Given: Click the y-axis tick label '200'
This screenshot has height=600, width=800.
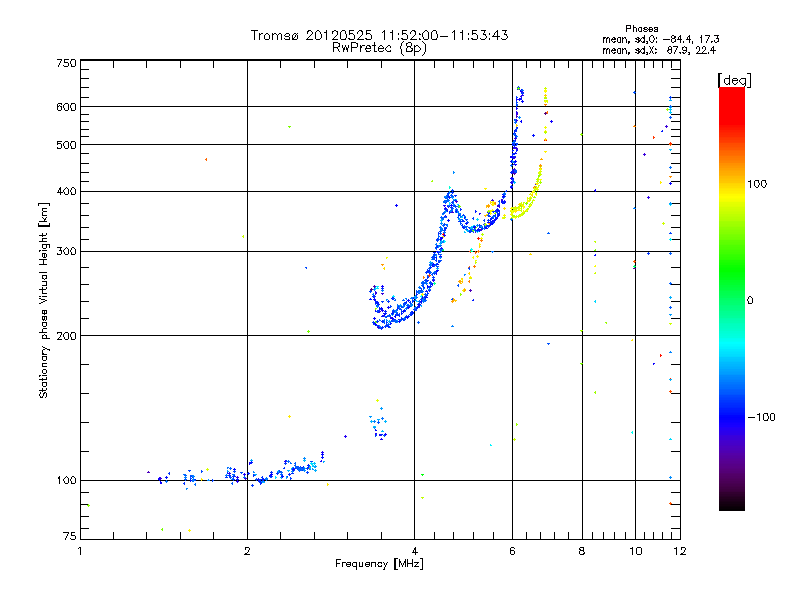Looking at the screenshot, I should pyautogui.click(x=66, y=336).
